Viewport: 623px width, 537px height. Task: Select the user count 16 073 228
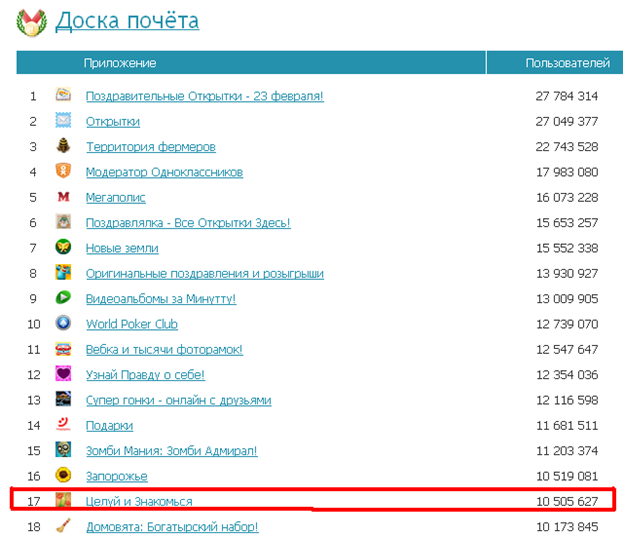(567, 198)
